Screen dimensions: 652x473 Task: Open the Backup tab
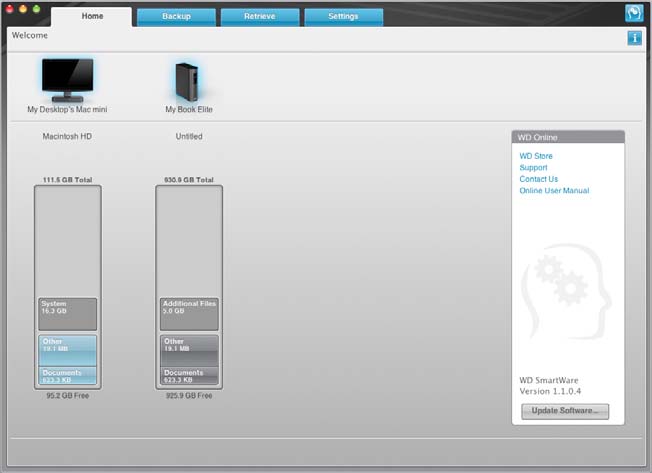(x=176, y=17)
